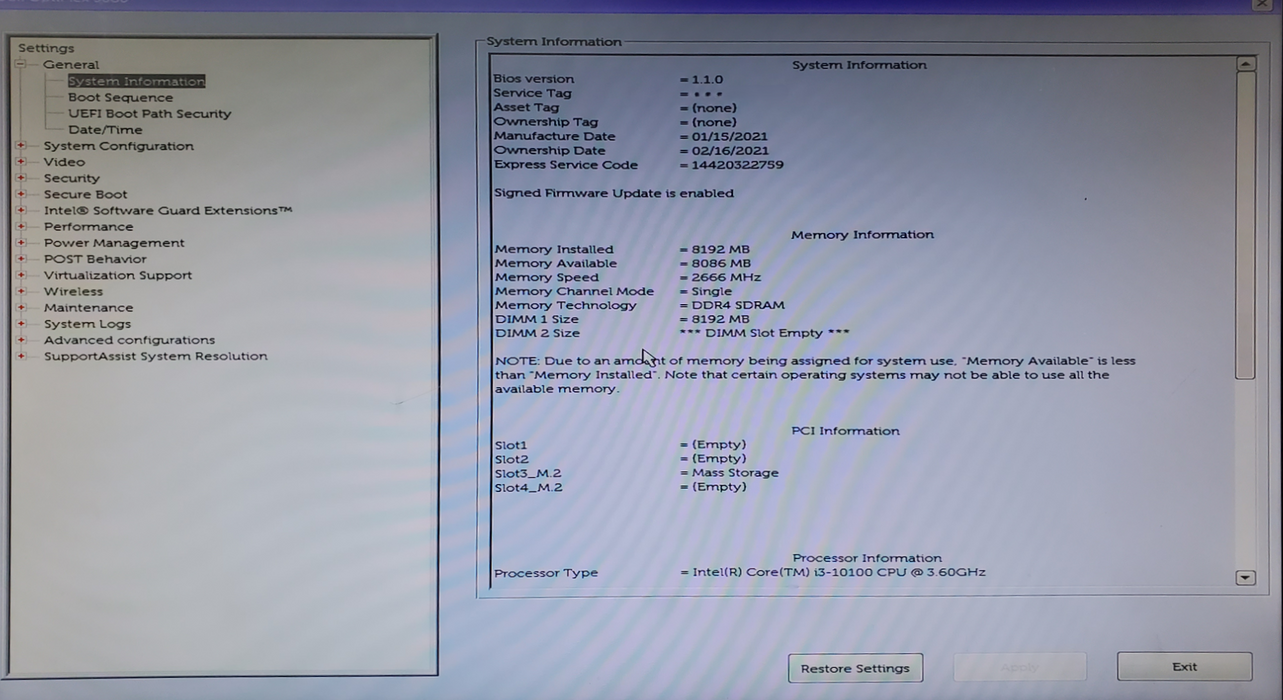Select the Secure Boot category label
Screen dimensions: 1283x700
[85, 194]
